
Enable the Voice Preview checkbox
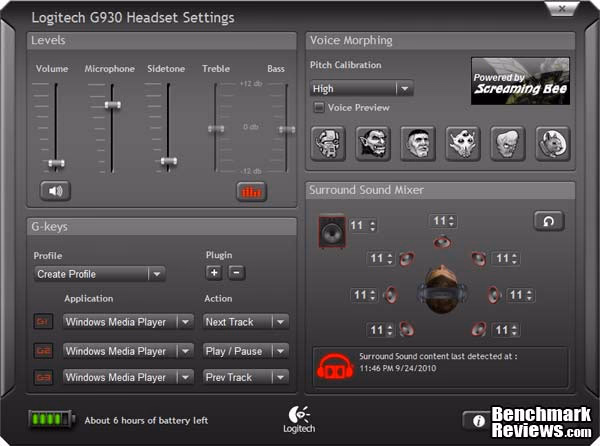click(318, 107)
